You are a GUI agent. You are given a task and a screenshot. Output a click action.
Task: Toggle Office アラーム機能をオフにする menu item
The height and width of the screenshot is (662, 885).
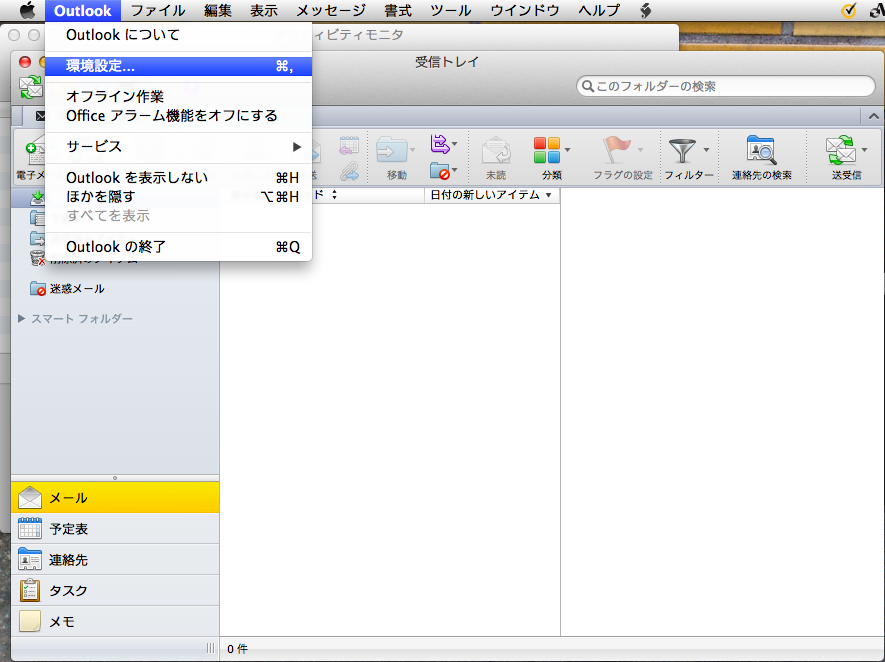point(171,116)
